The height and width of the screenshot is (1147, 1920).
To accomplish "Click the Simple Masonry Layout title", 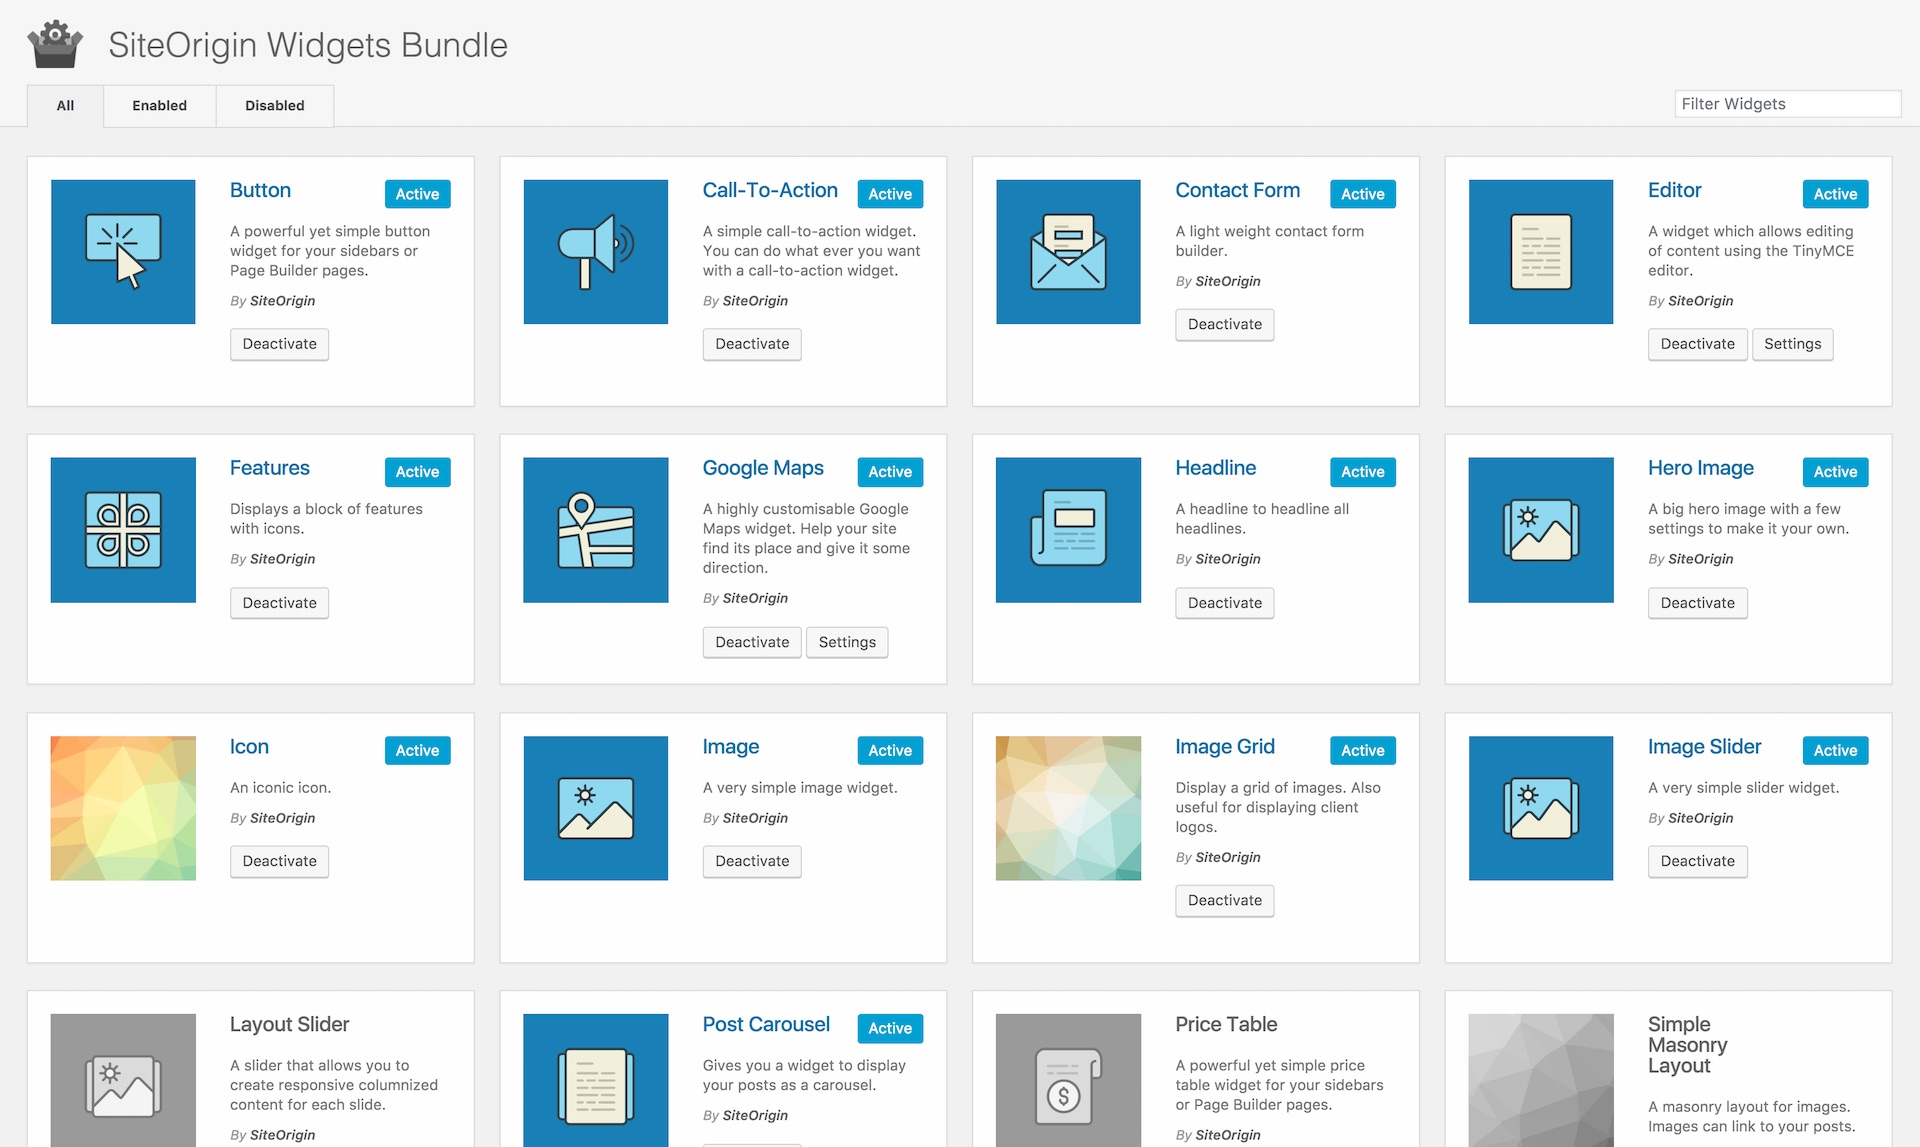I will click(1688, 1045).
